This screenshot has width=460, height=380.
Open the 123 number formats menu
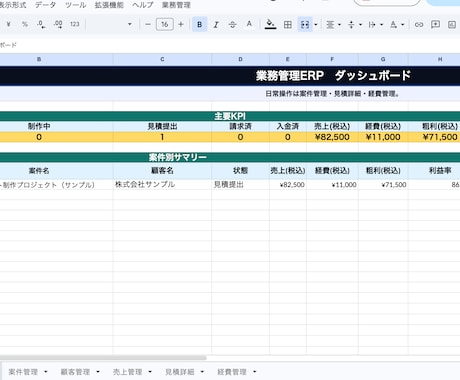(75, 24)
